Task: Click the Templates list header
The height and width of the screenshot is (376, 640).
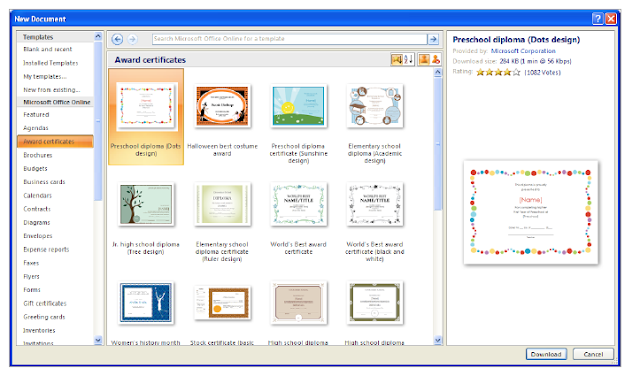Action: click(56, 37)
